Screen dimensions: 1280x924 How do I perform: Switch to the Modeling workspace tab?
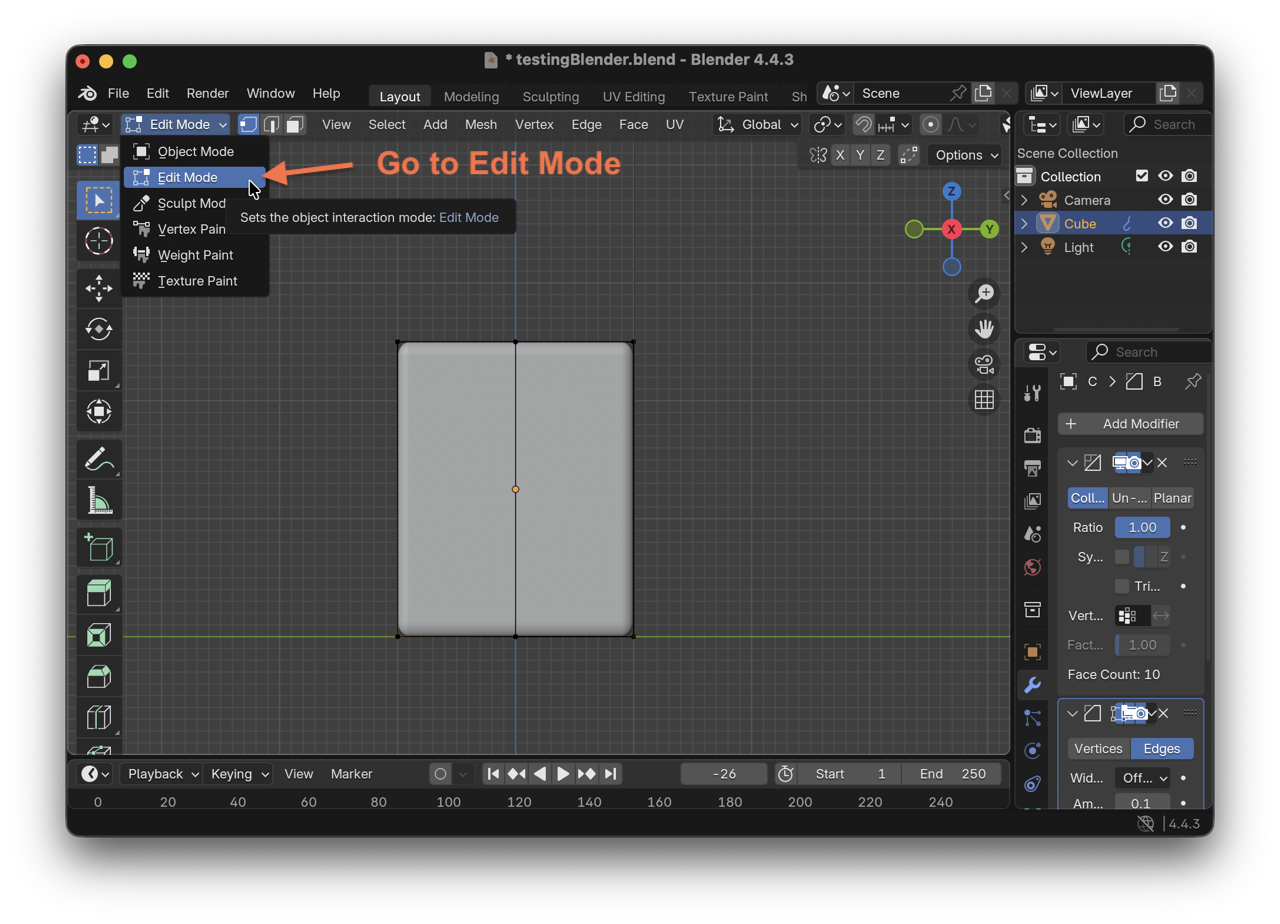pos(470,97)
